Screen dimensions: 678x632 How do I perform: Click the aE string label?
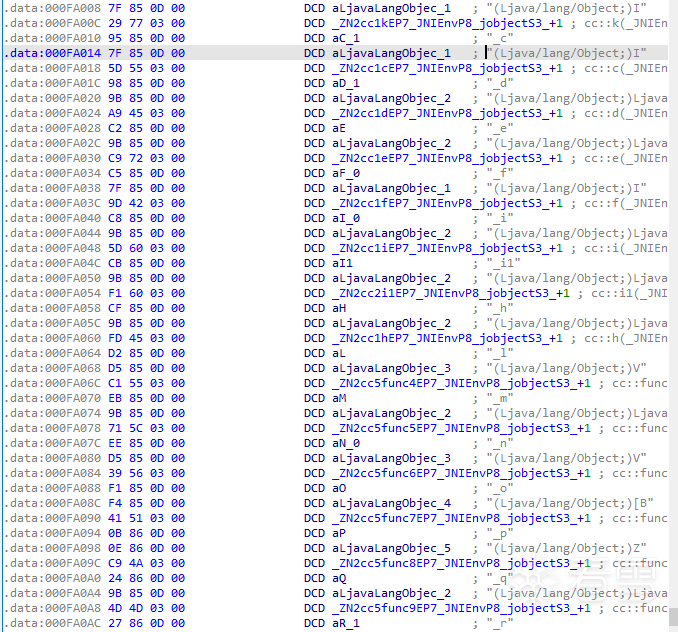pyautogui.click(x=339, y=128)
